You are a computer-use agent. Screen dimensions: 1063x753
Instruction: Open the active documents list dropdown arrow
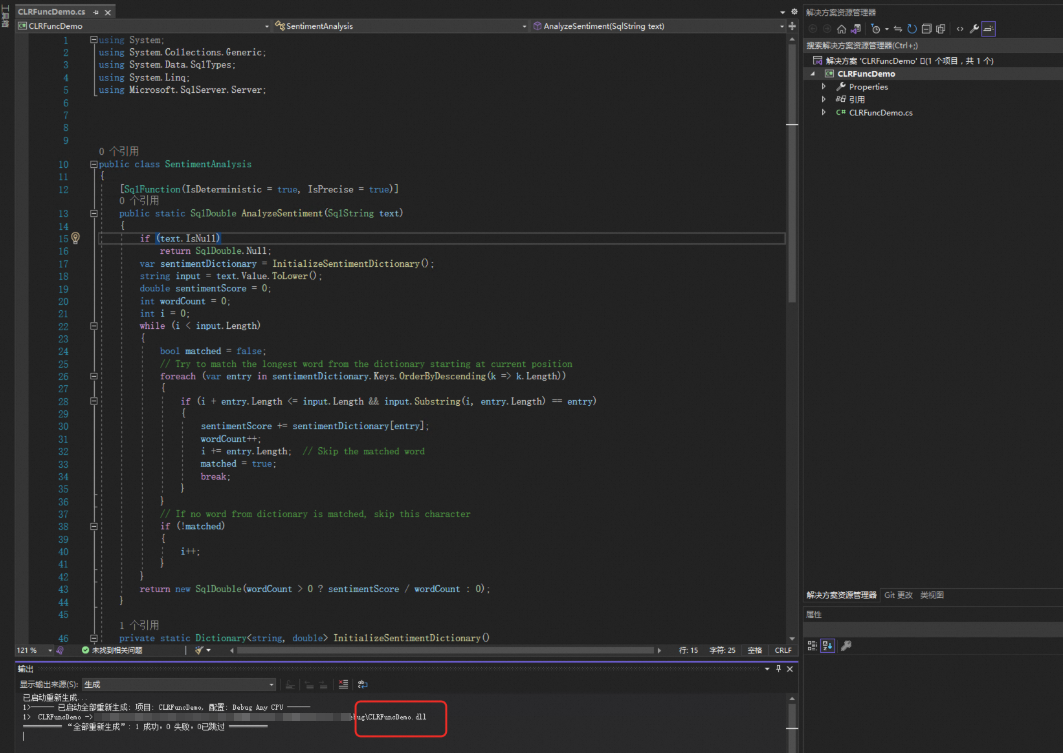click(782, 12)
